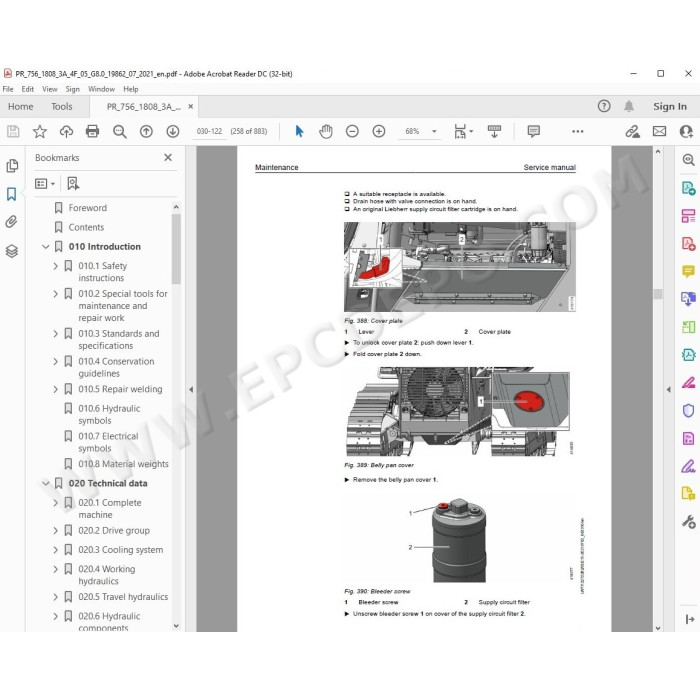
Task: Click Sign In
Action: (670, 106)
